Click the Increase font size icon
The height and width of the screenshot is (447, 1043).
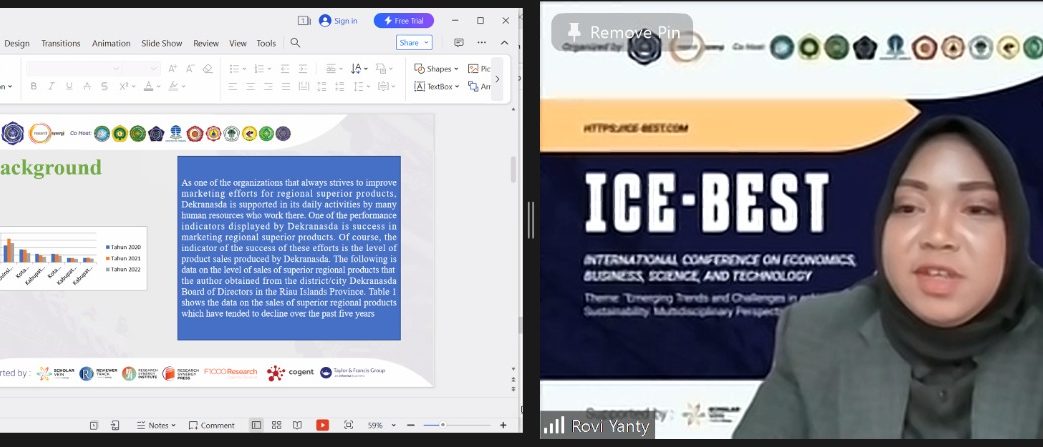coord(172,69)
